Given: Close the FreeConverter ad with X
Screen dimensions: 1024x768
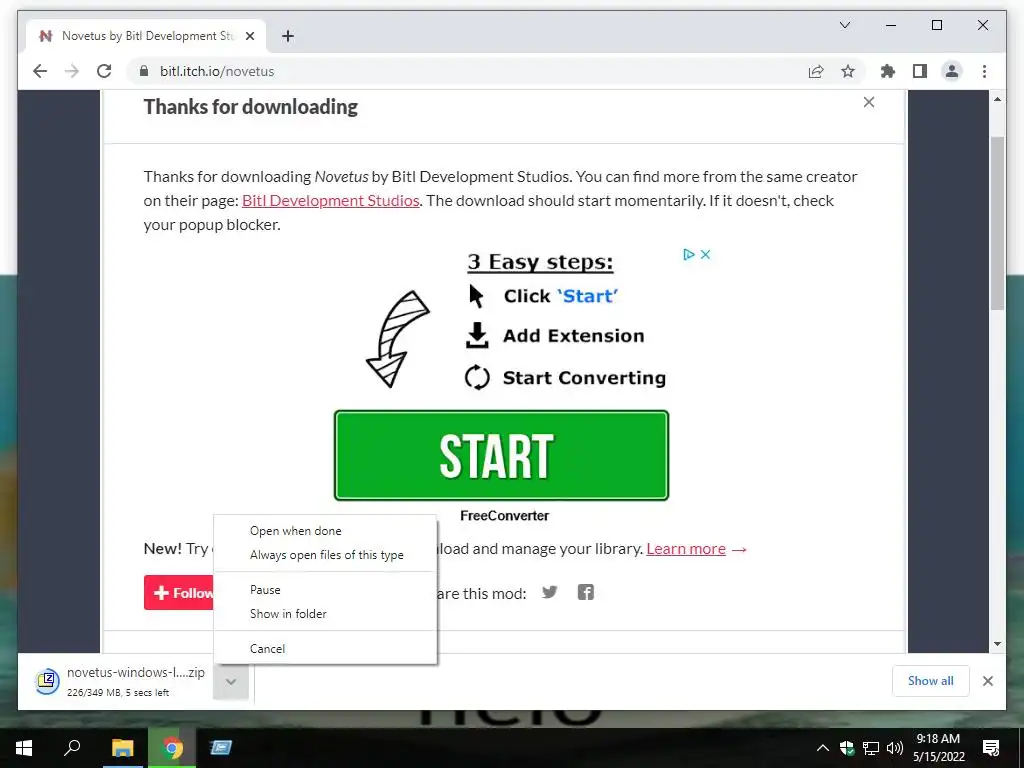Looking at the screenshot, I should [705, 255].
